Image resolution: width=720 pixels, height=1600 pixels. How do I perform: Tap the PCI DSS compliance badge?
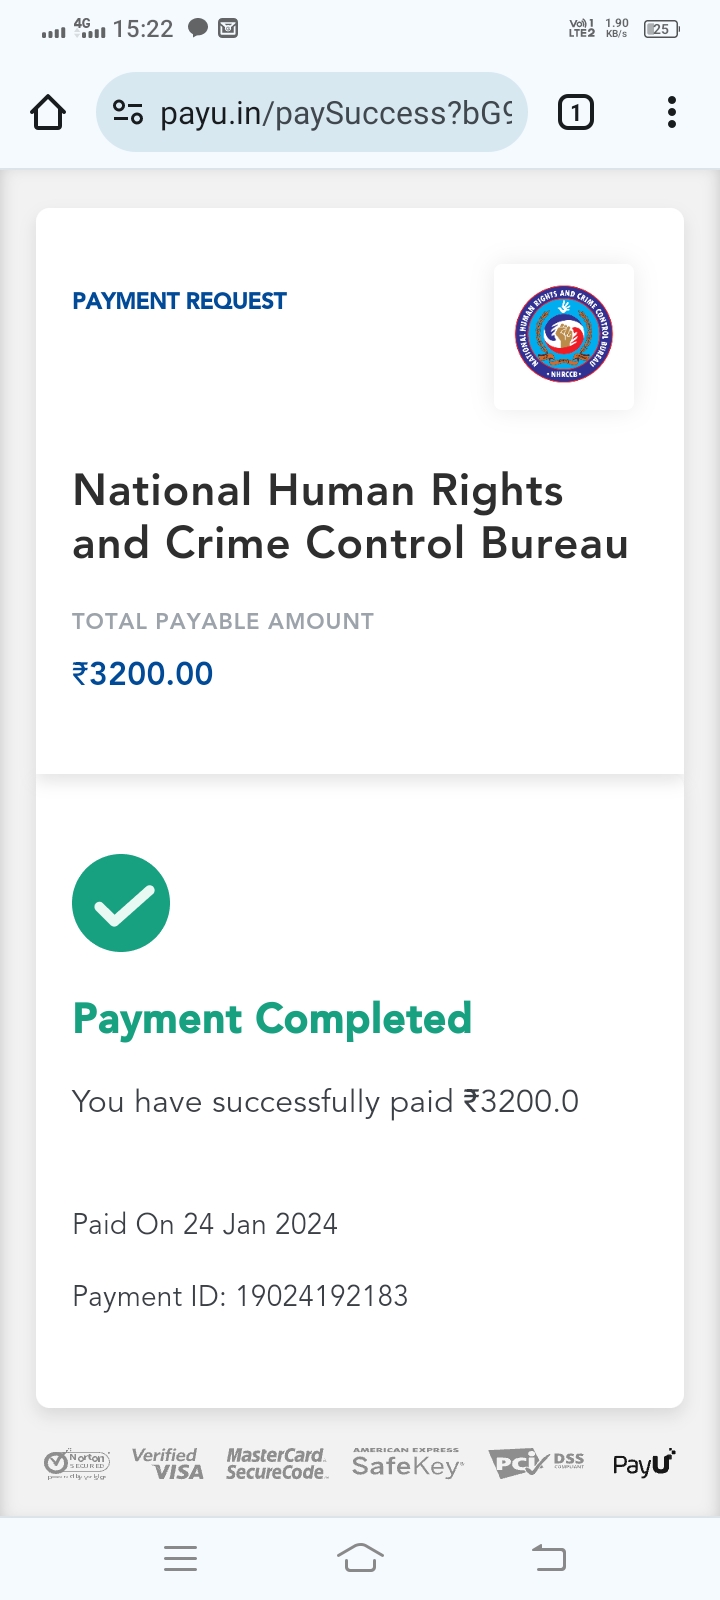pos(536,1464)
